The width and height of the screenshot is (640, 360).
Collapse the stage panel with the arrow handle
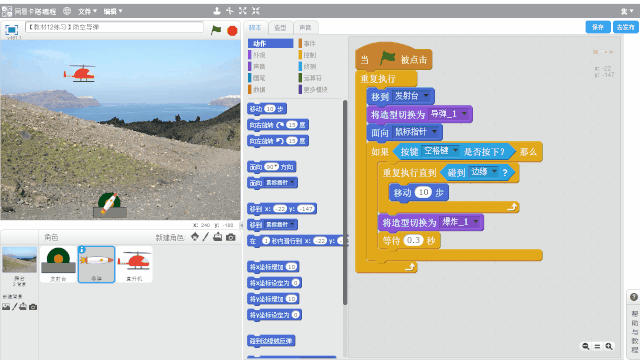click(x=241, y=225)
